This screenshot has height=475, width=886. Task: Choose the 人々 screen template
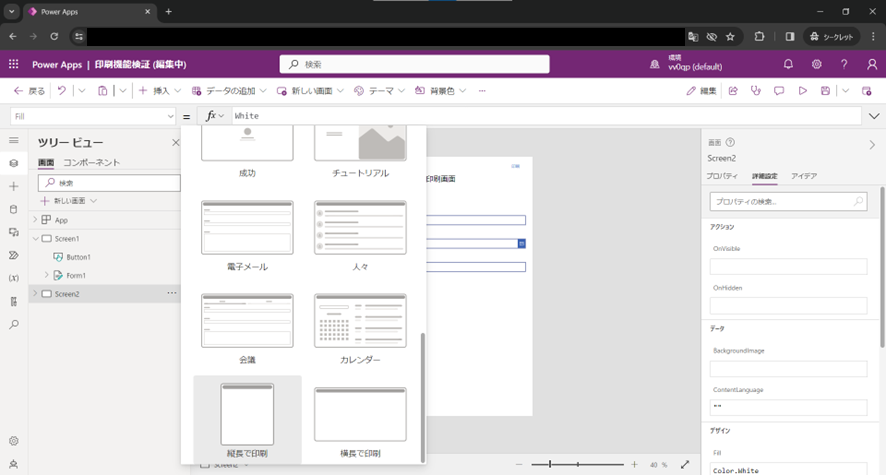tap(360, 235)
